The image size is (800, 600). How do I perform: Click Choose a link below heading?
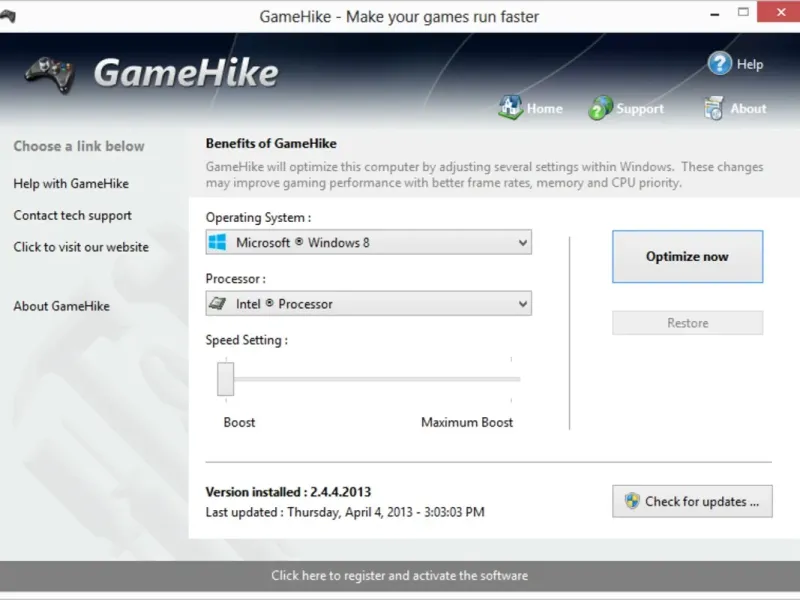click(x=79, y=146)
